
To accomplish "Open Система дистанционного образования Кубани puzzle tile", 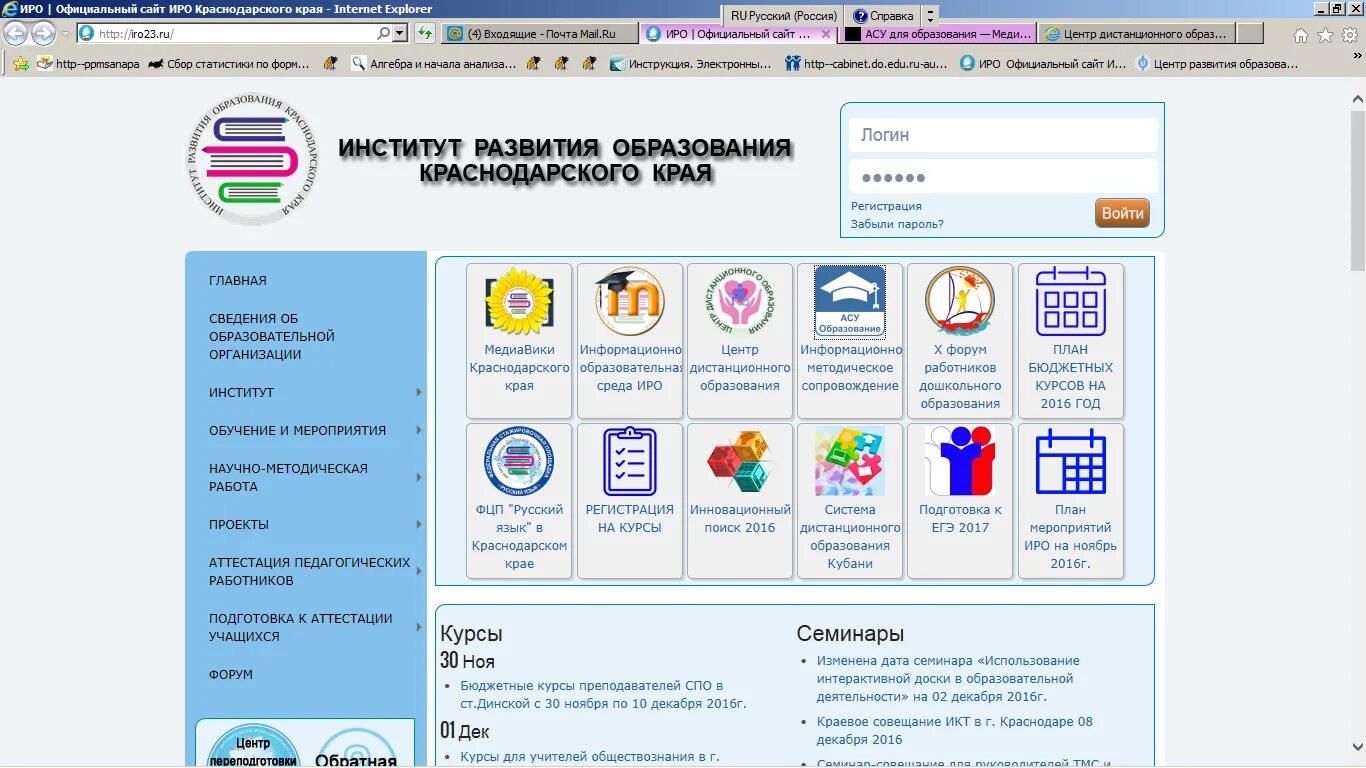I will click(x=849, y=500).
